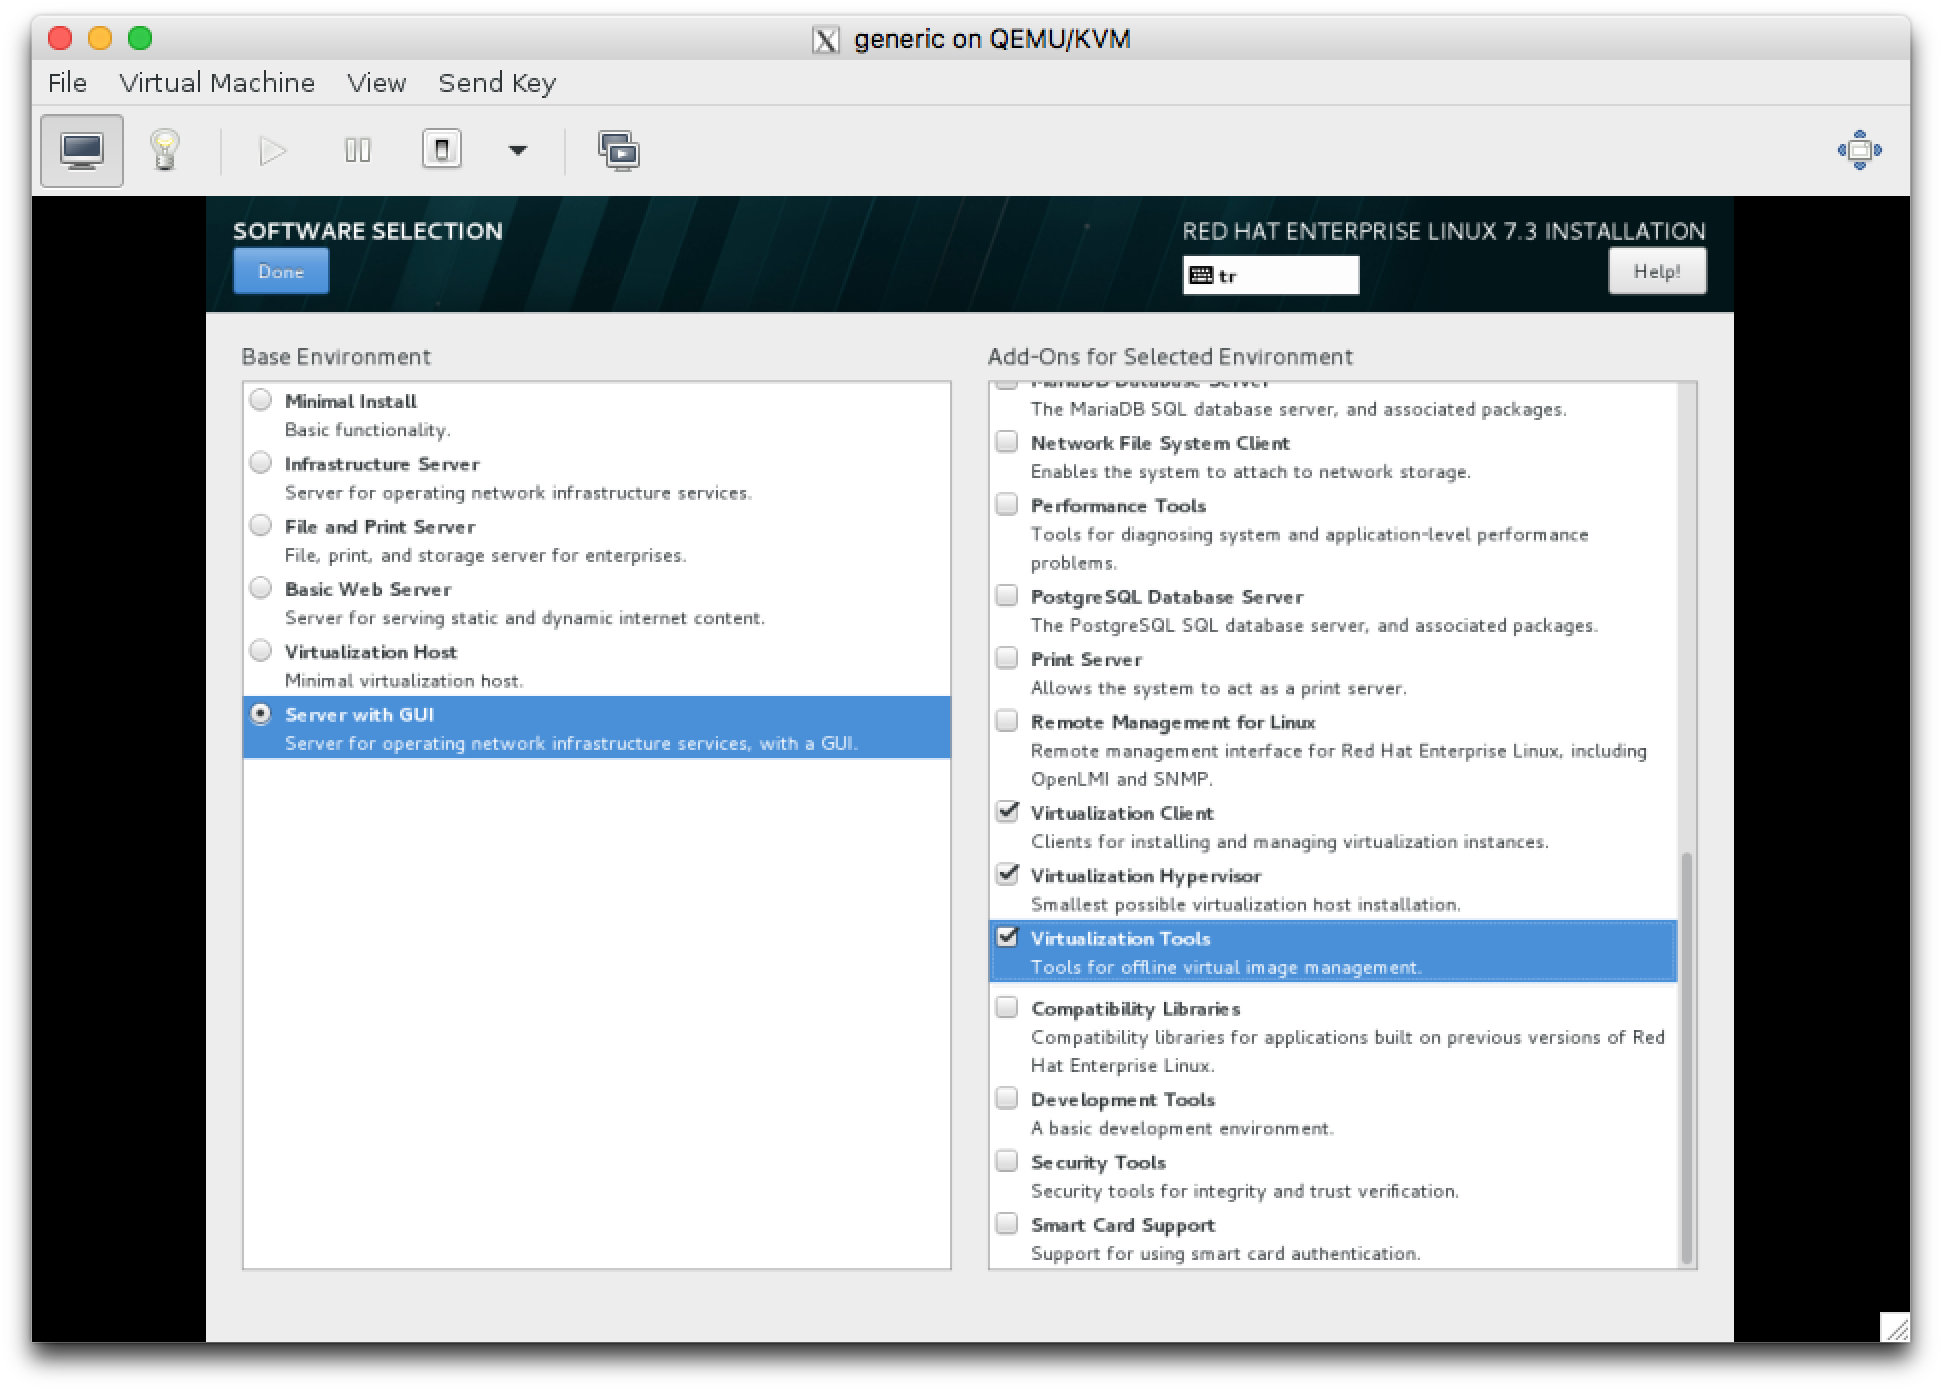Click 'A basic development environment.' text
1942x1390 pixels.
point(1182,1129)
